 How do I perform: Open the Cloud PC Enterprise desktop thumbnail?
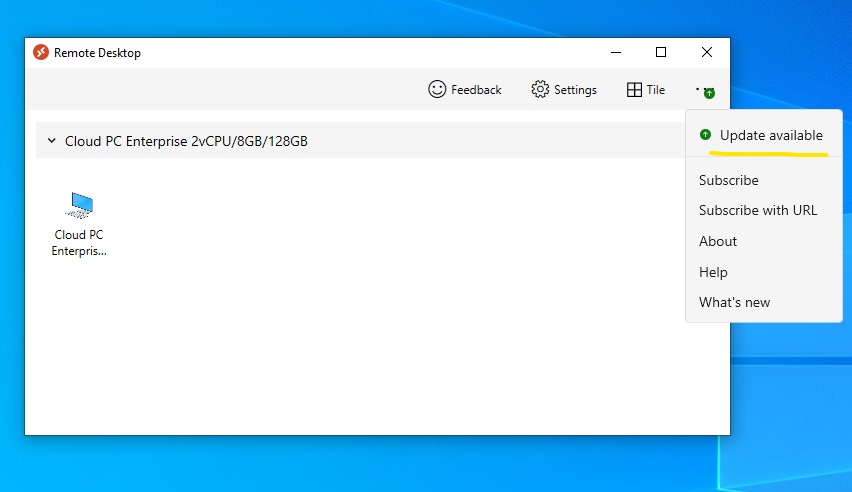pos(79,223)
